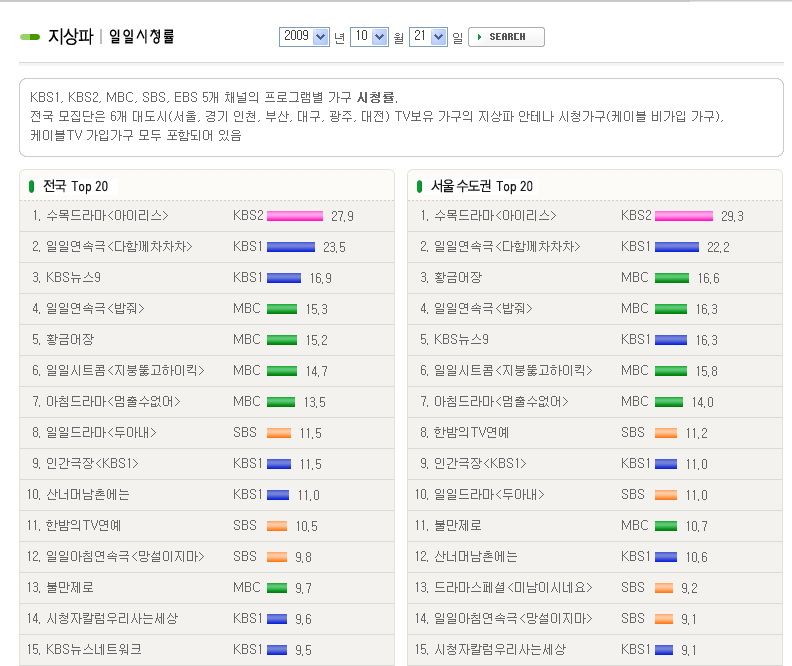Select the 일일시청률 heading text
The image size is (792, 666).
coord(141,36)
